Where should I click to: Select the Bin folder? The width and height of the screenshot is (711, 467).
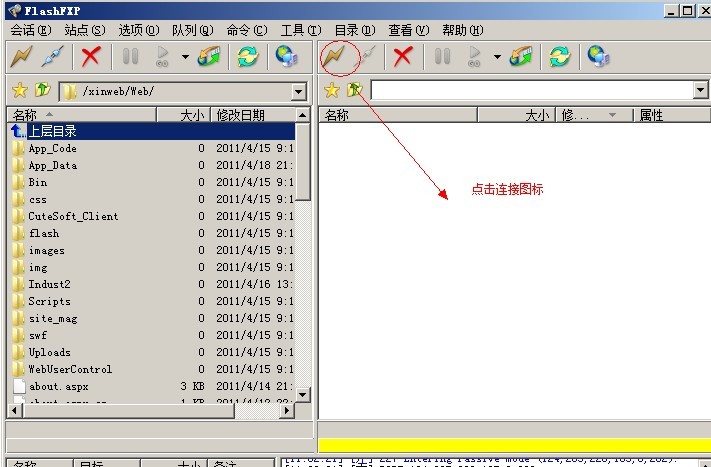tap(152, 182)
